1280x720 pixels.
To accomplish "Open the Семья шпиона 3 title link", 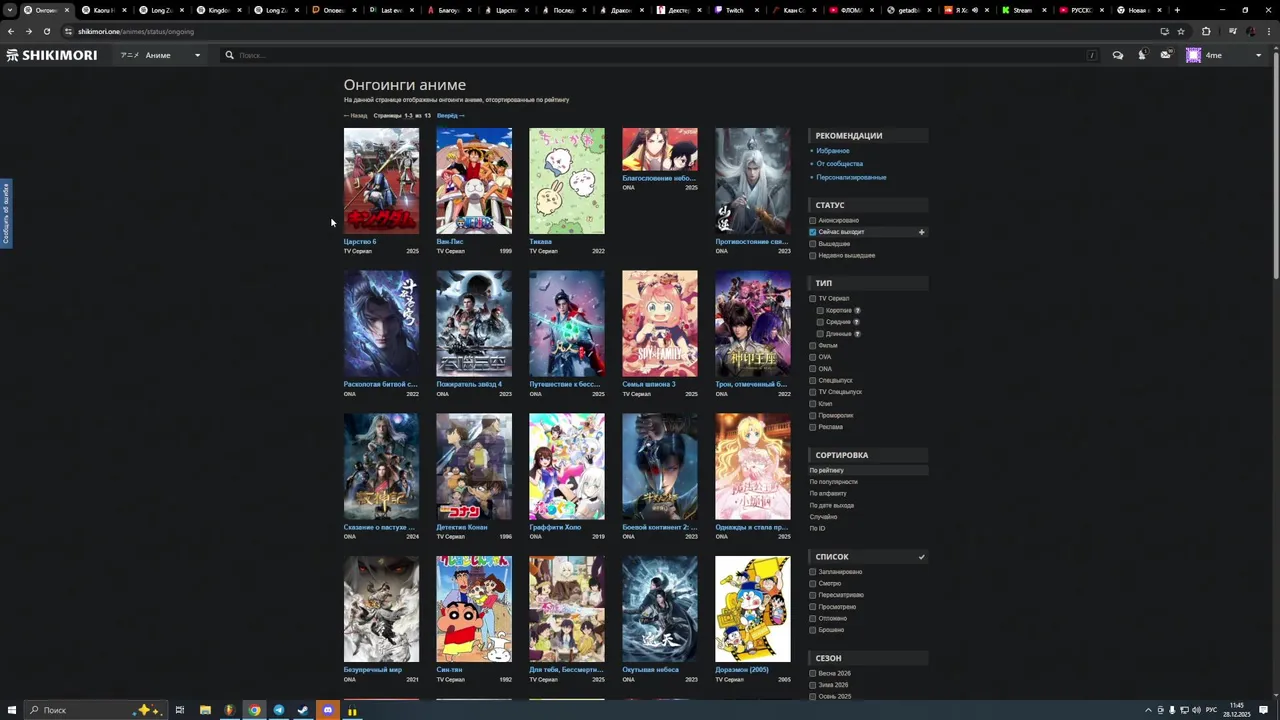I will (649, 384).
